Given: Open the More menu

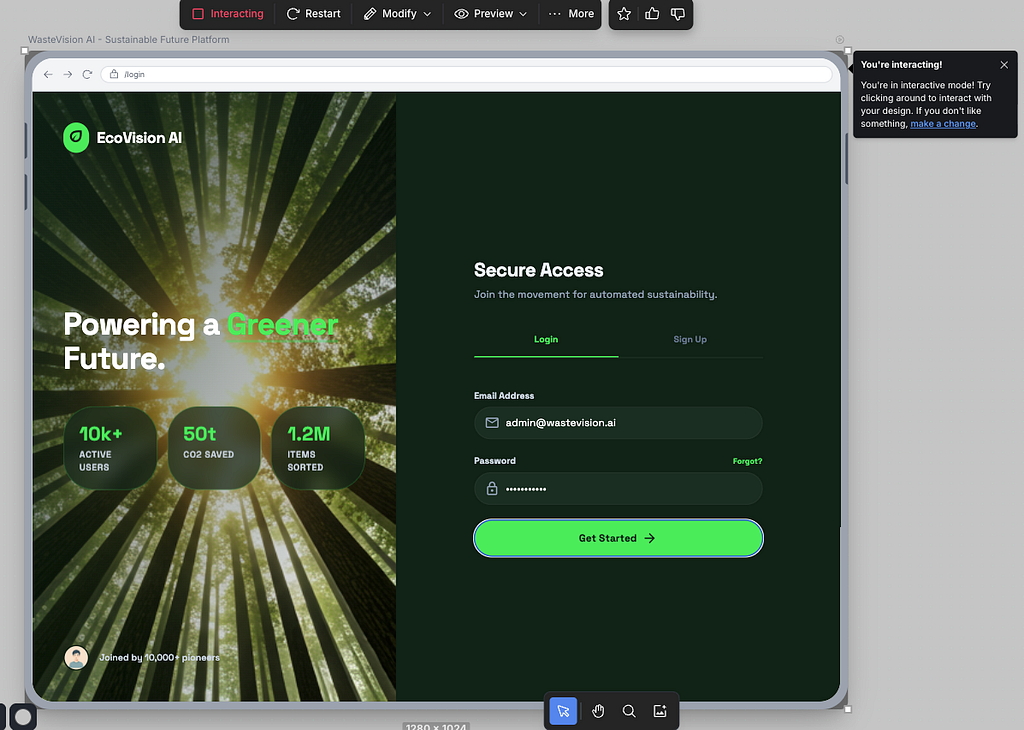Looking at the screenshot, I should pyautogui.click(x=571, y=14).
